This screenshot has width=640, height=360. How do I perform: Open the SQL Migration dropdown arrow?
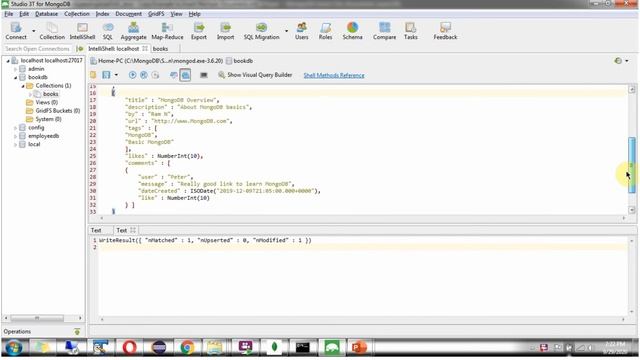tap(286, 31)
